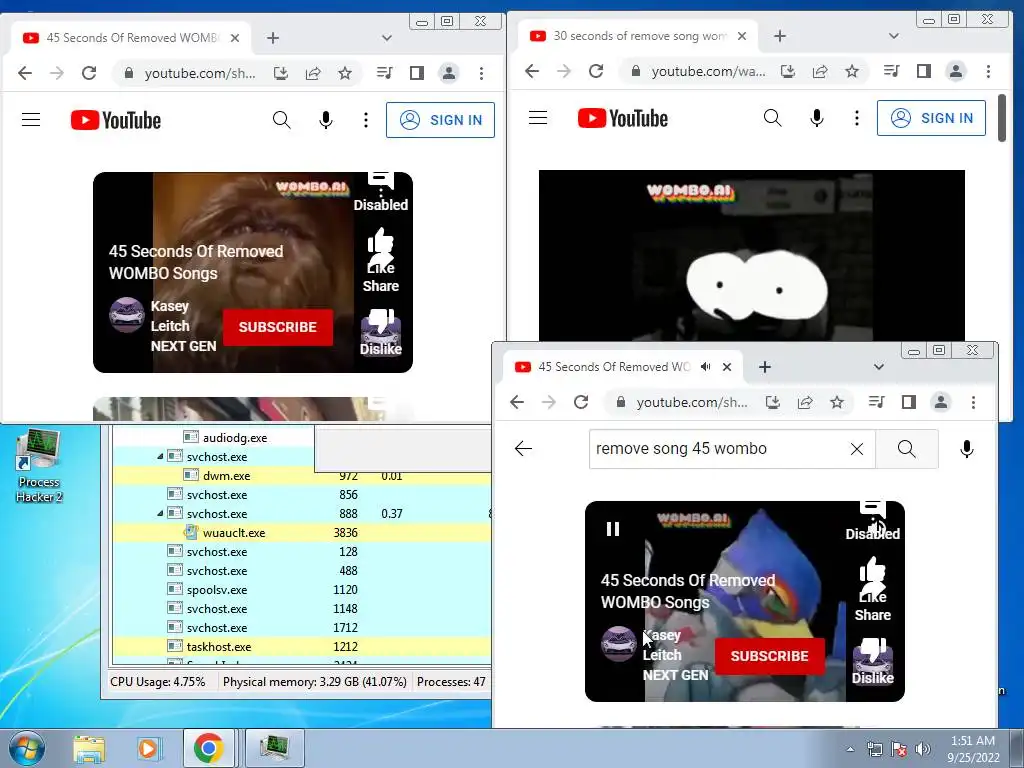Select 30 seconds of remove song tab
The width and height of the screenshot is (1024, 768).
pos(639,36)
